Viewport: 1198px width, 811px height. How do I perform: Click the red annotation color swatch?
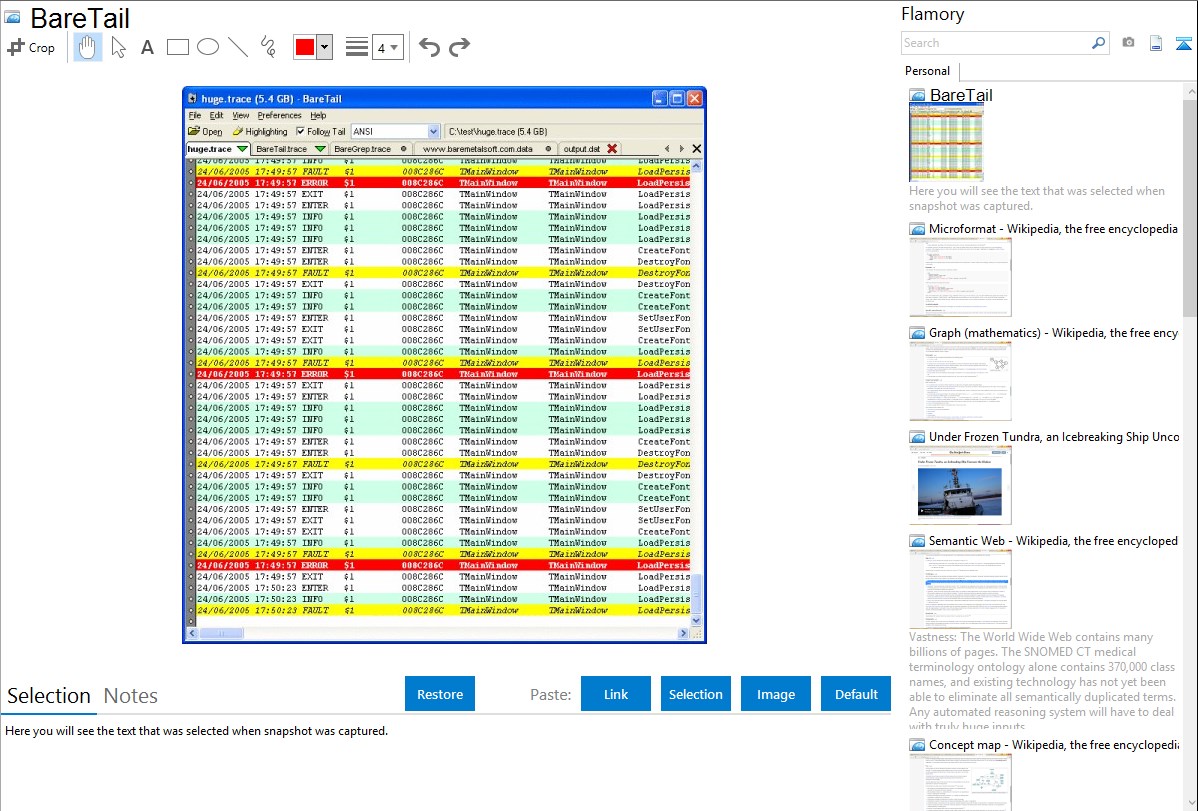(305, 47)
